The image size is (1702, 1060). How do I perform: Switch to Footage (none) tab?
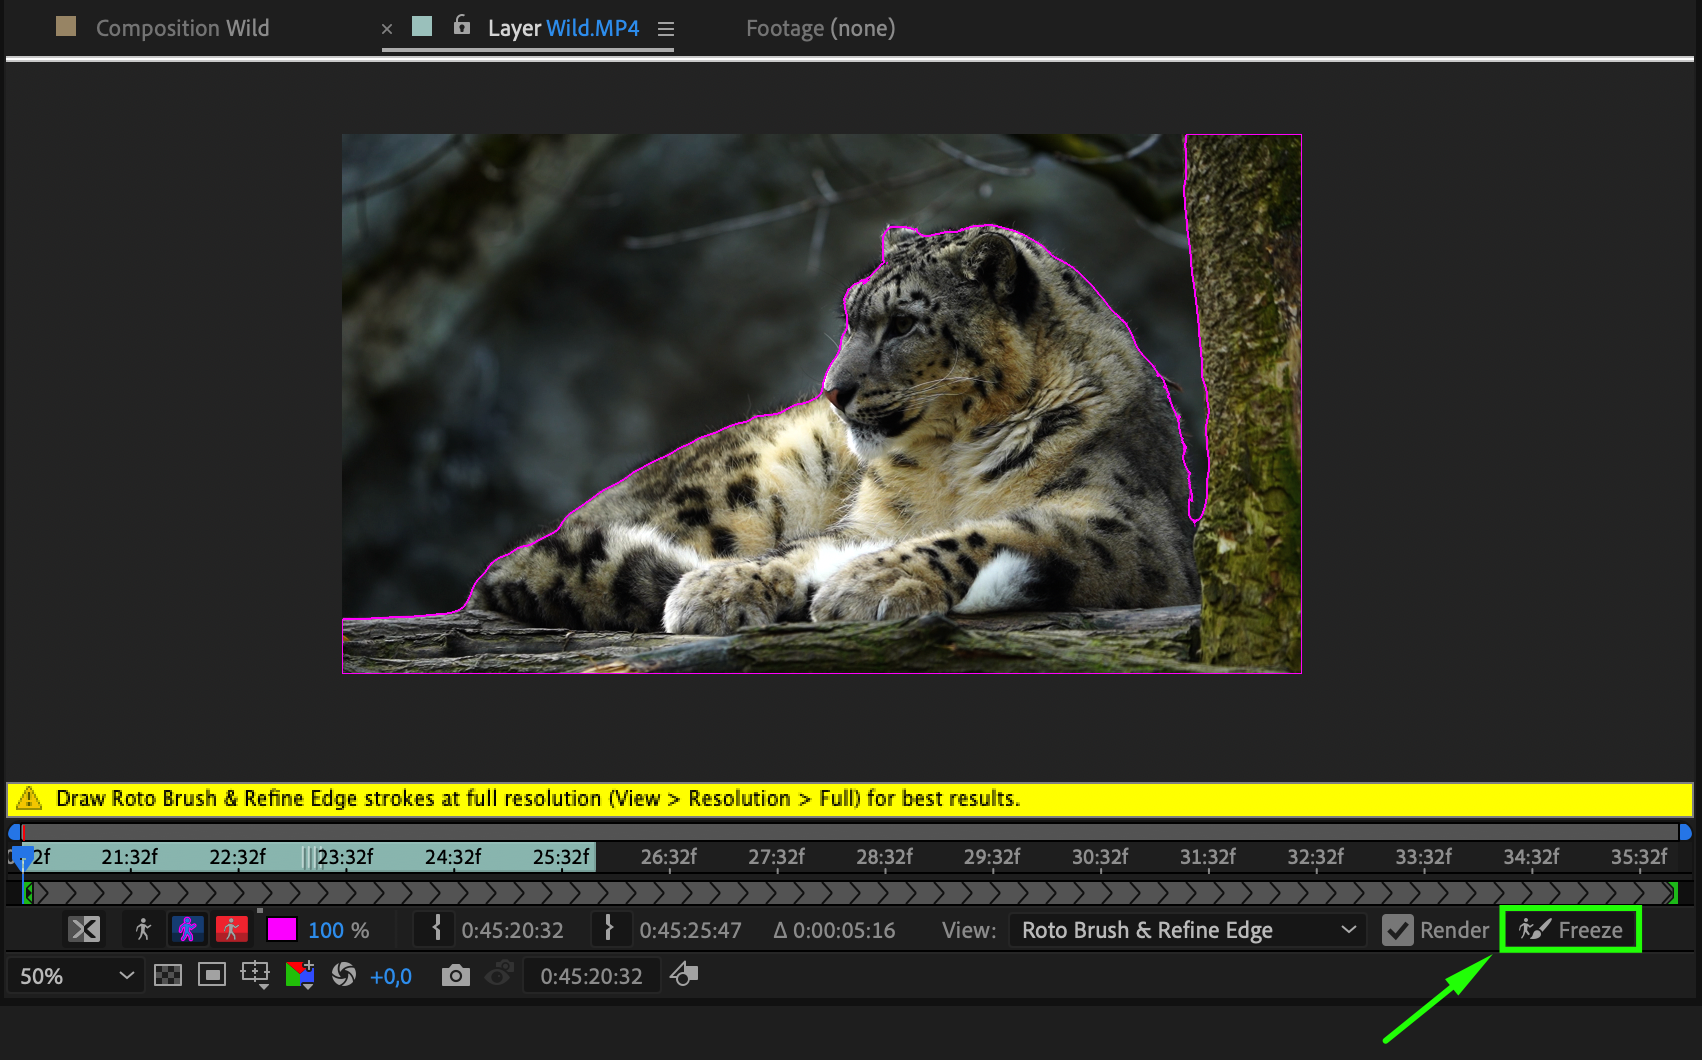point(820,28)
